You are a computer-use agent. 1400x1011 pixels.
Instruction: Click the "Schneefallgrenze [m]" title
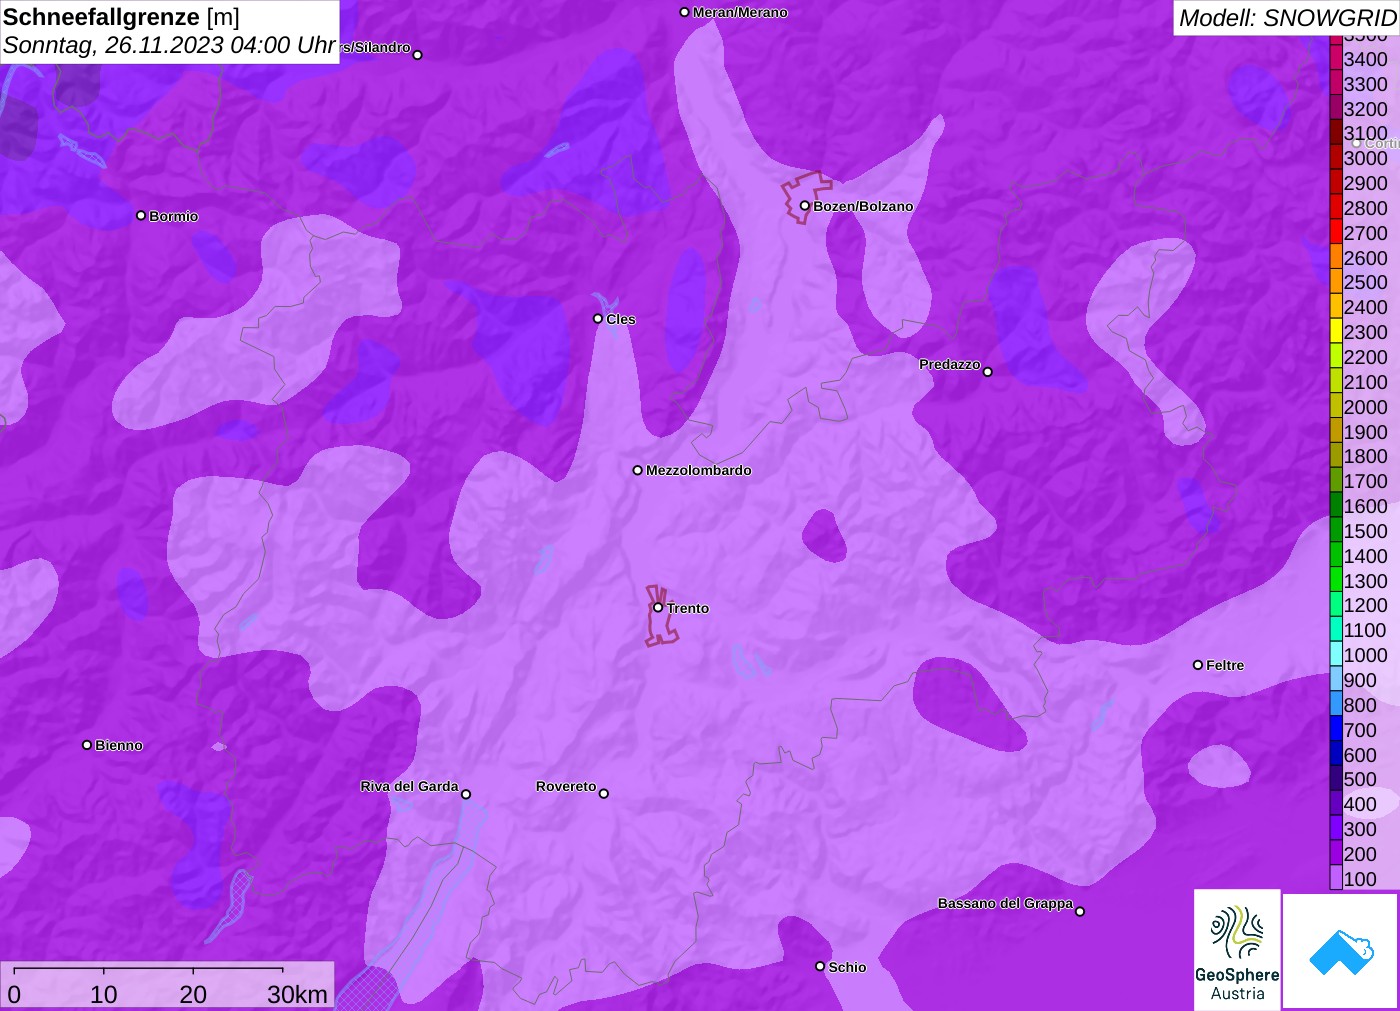click(121, 17)
